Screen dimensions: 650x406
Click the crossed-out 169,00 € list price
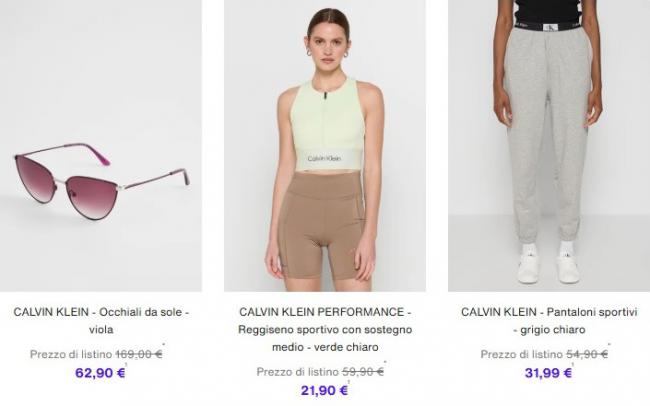(139, 354)
